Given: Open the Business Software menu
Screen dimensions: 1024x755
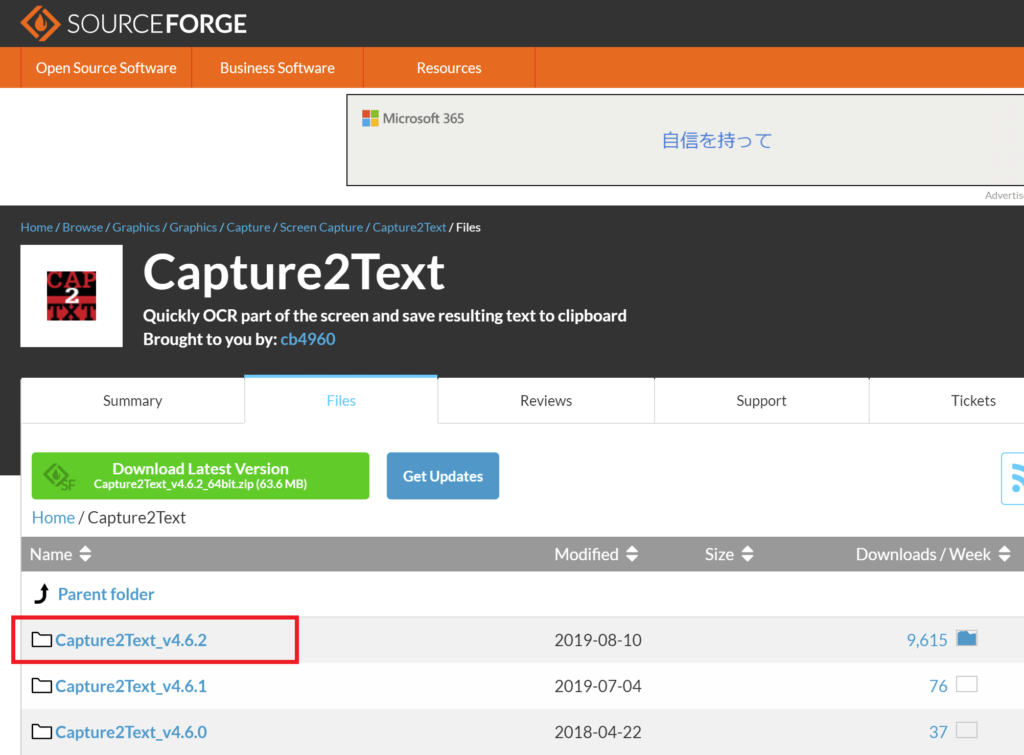Looking at the screenshot, I should click(x=277, y=67).
